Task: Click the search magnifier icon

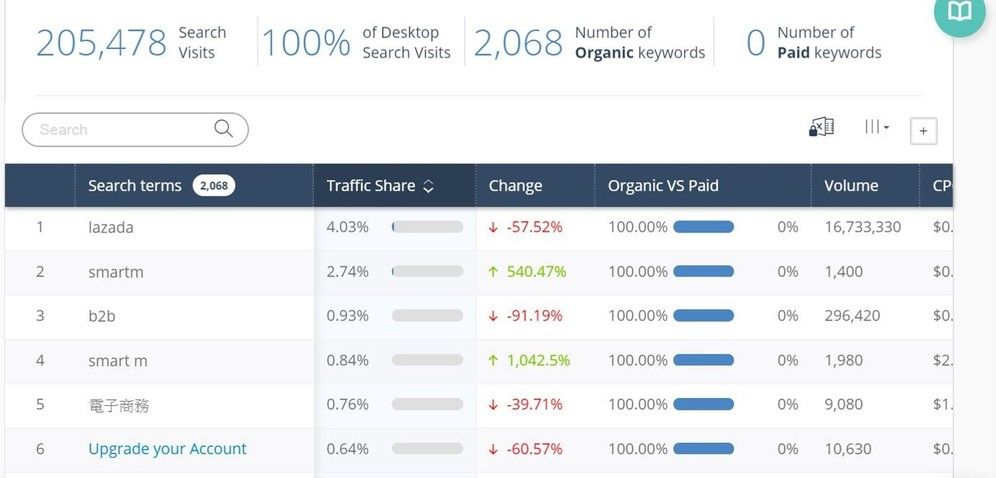Action: point(224,129)
